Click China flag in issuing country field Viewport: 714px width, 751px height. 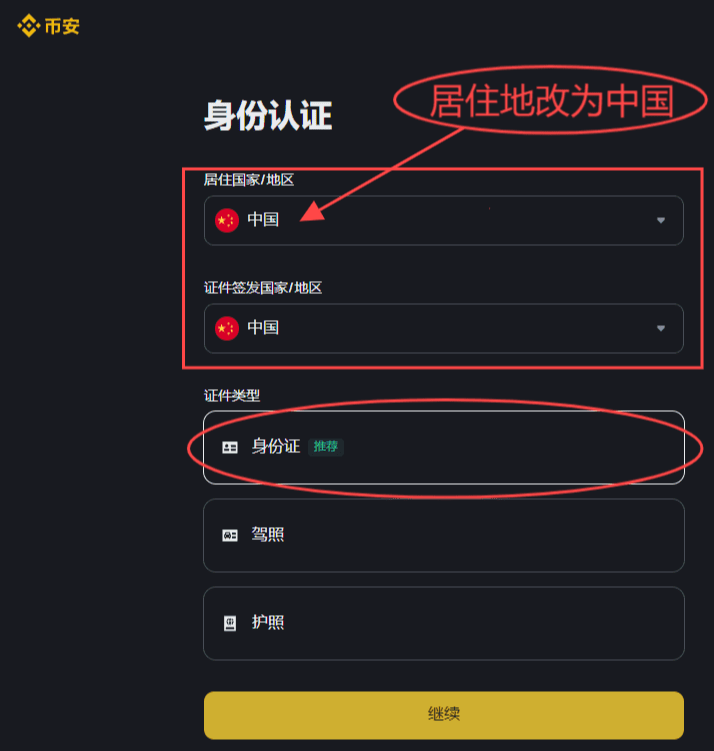click(227, 328)
